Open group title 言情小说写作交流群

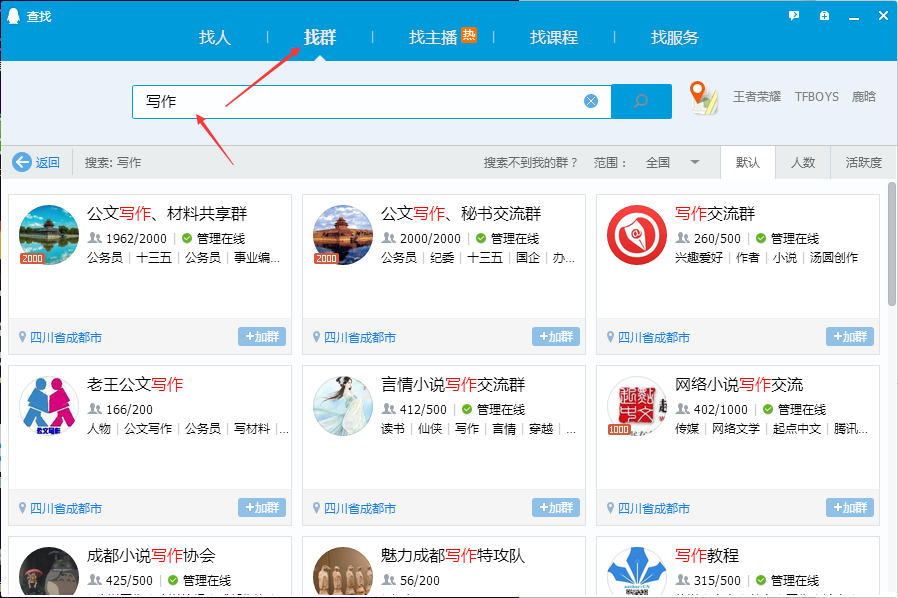(x=453, y=385)
